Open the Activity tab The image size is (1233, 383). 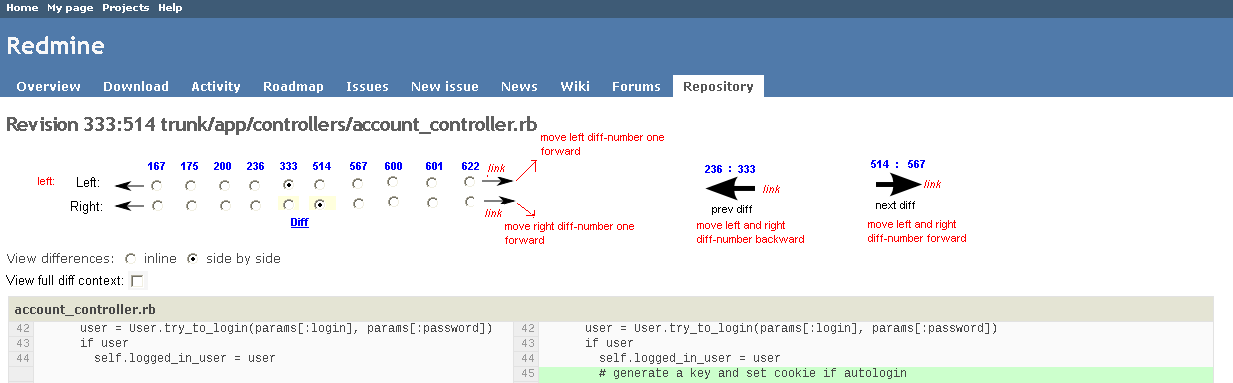point(216,86)
